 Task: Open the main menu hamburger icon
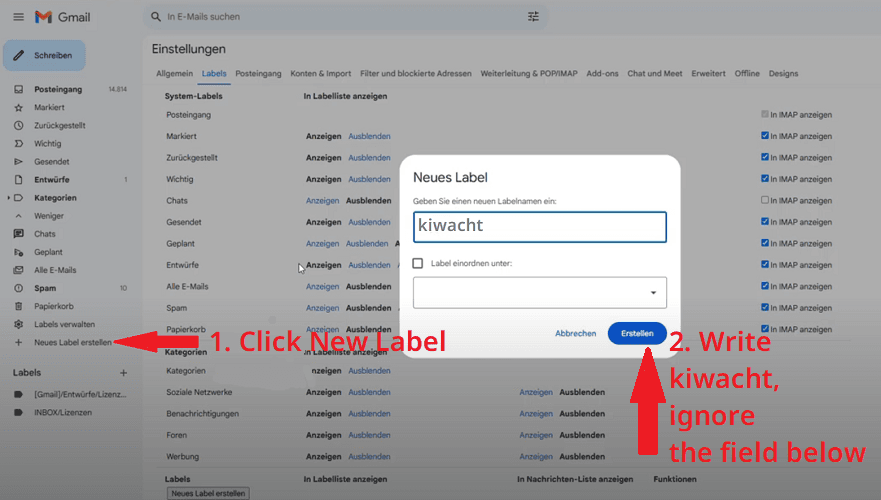[x=19, y=17]
